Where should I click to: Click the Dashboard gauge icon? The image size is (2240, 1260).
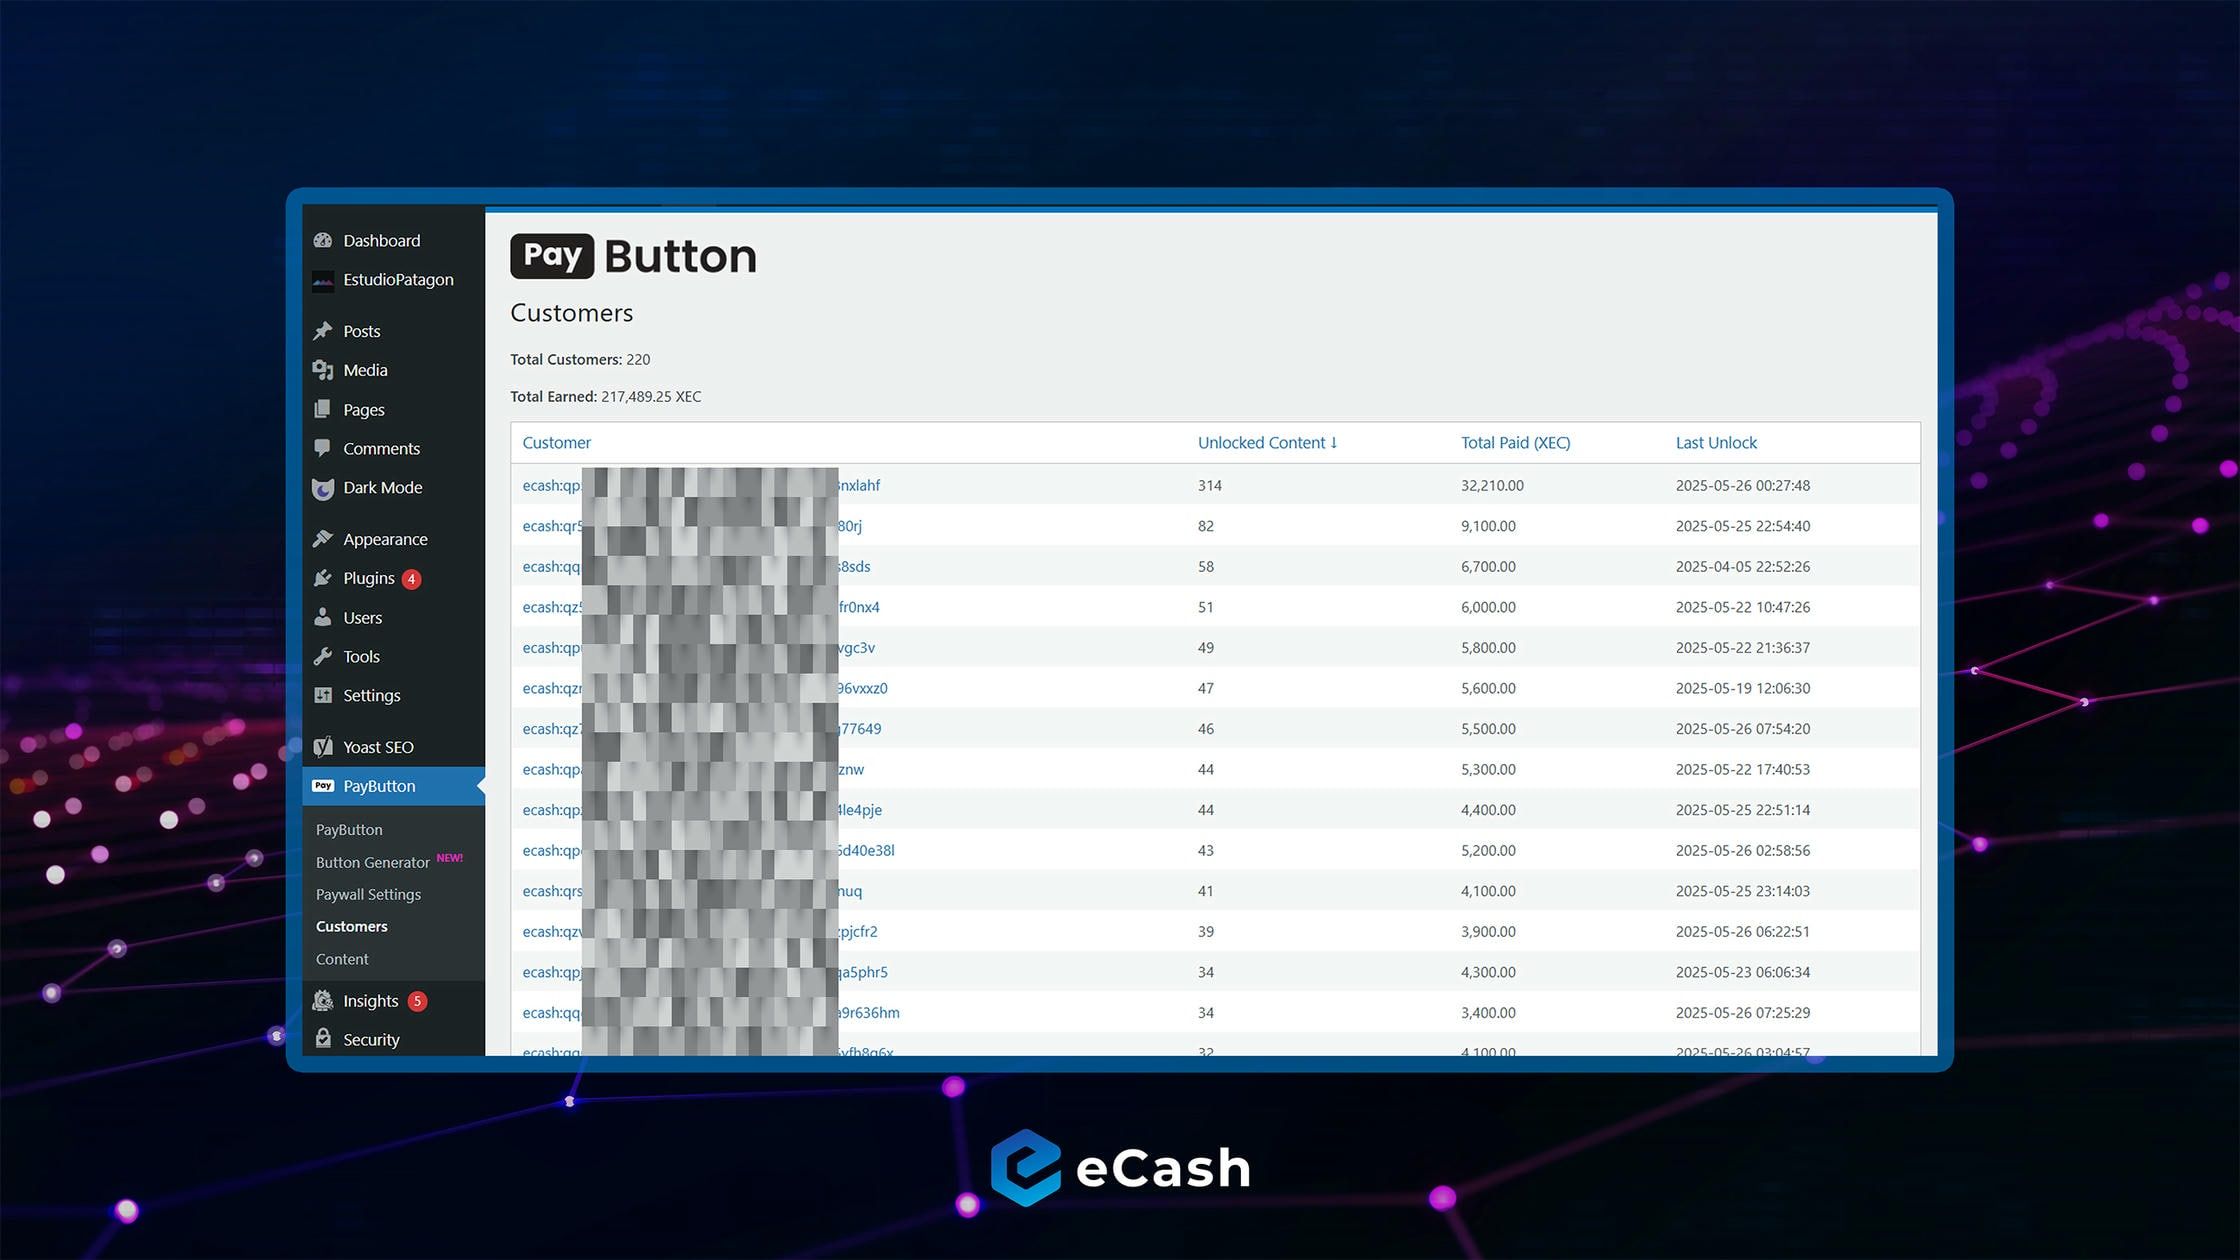(322, 240)
